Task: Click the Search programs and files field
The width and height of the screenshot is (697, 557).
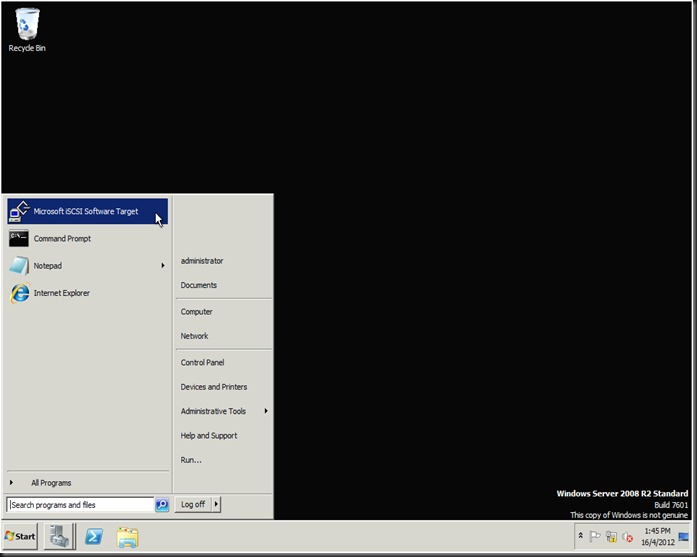Action: point(80,505)
